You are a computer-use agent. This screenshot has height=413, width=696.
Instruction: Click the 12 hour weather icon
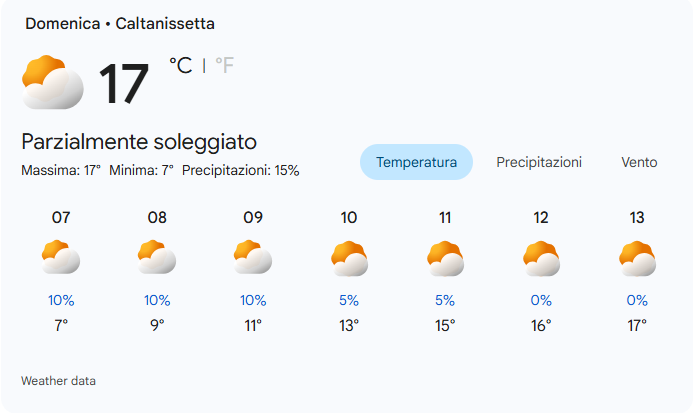click(x=541, y=259)
